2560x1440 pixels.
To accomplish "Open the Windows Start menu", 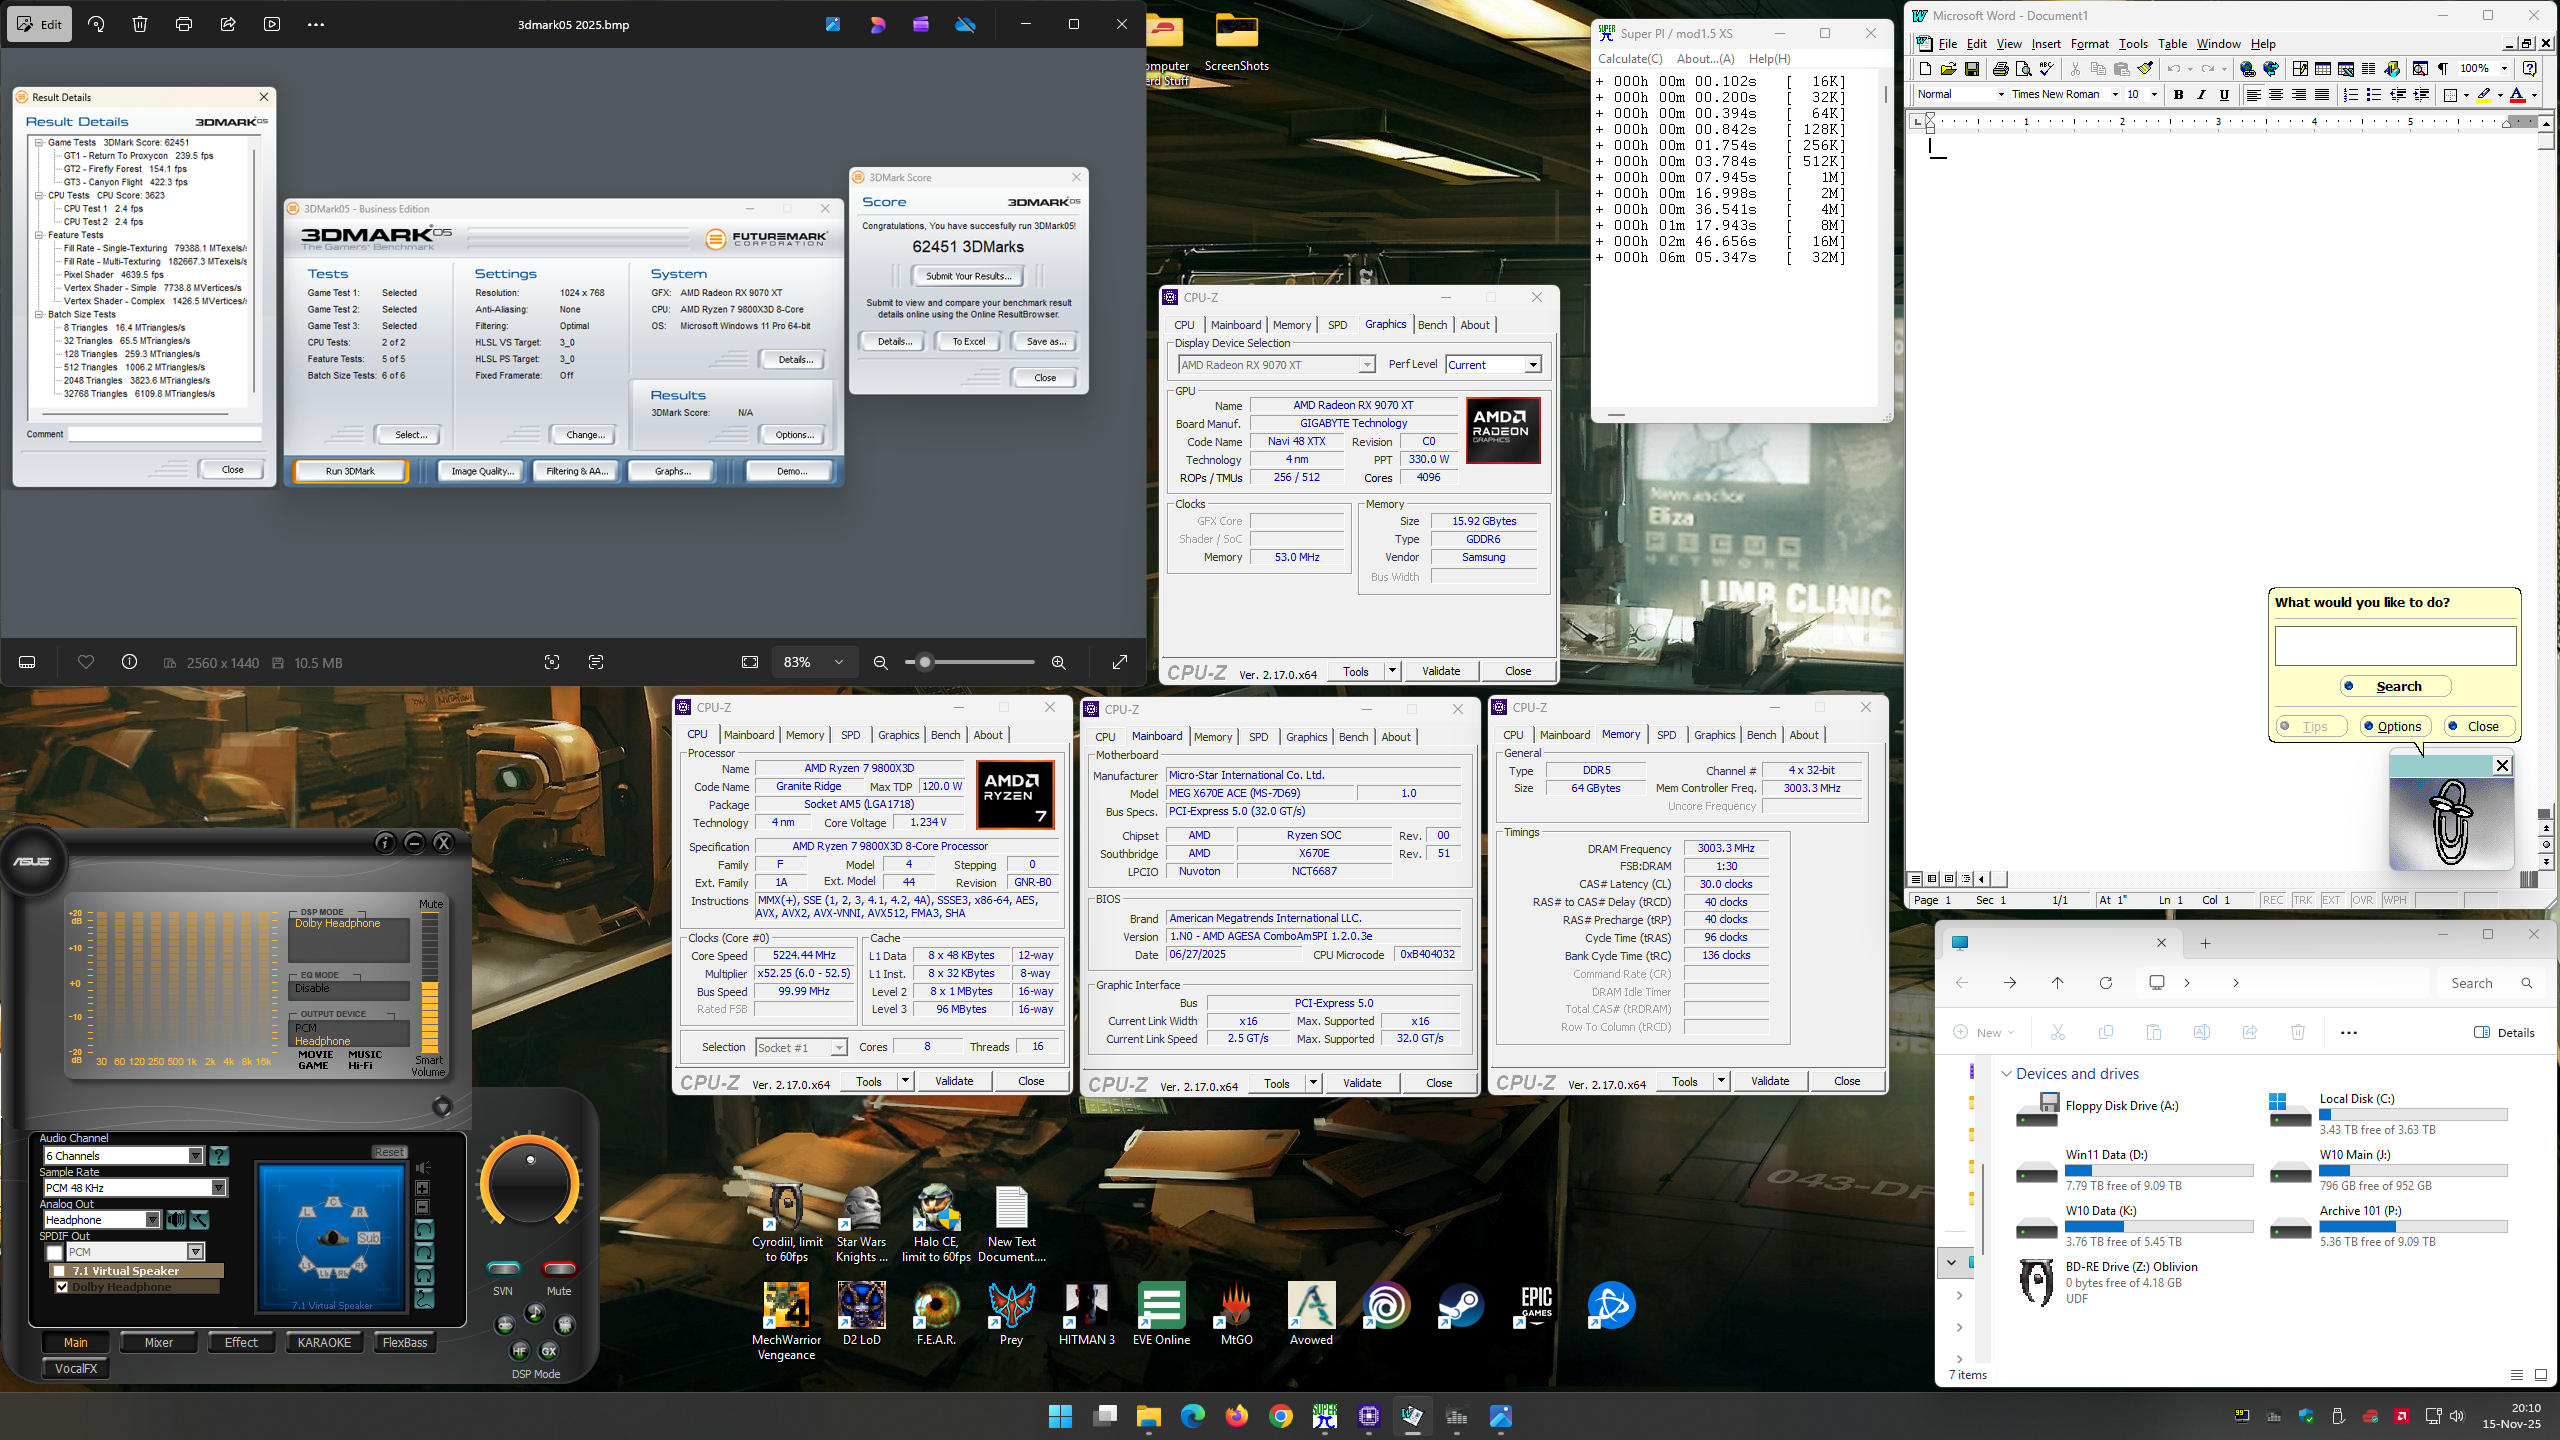I will point(1060,1416).
